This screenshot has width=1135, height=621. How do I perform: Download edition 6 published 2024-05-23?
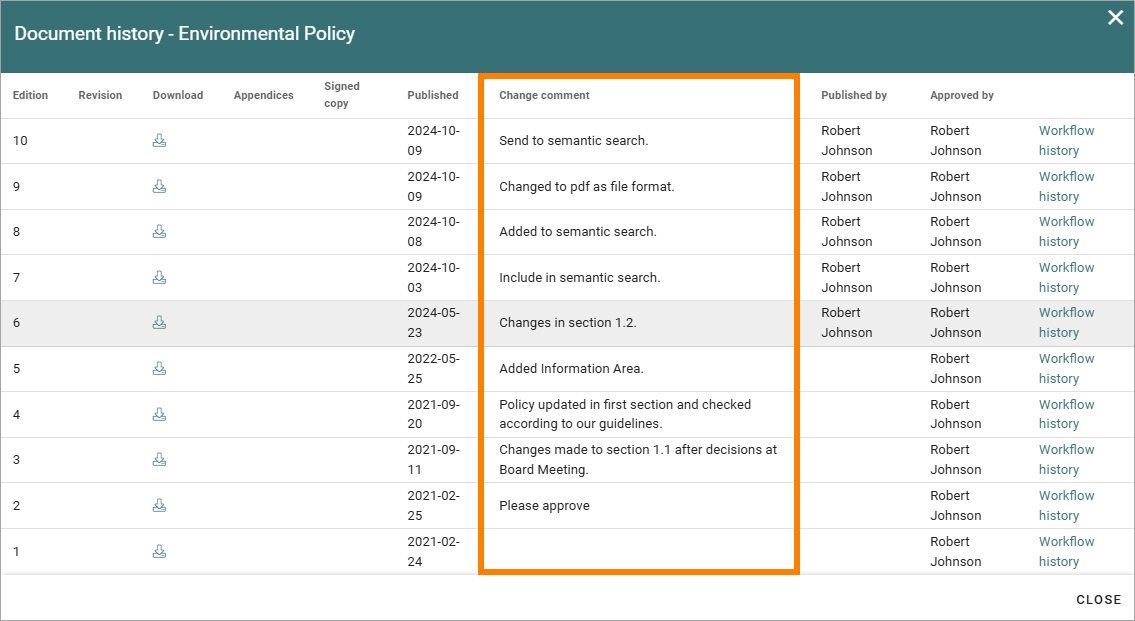pyautogui.click(x=159, y=323)
